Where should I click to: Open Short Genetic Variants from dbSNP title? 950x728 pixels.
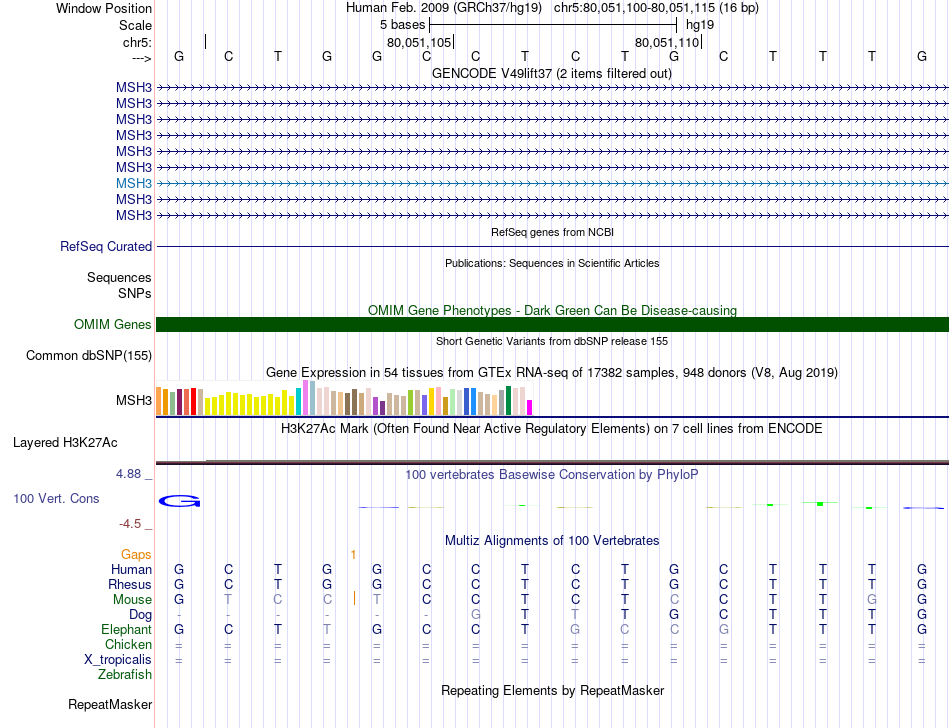[552, 341]
